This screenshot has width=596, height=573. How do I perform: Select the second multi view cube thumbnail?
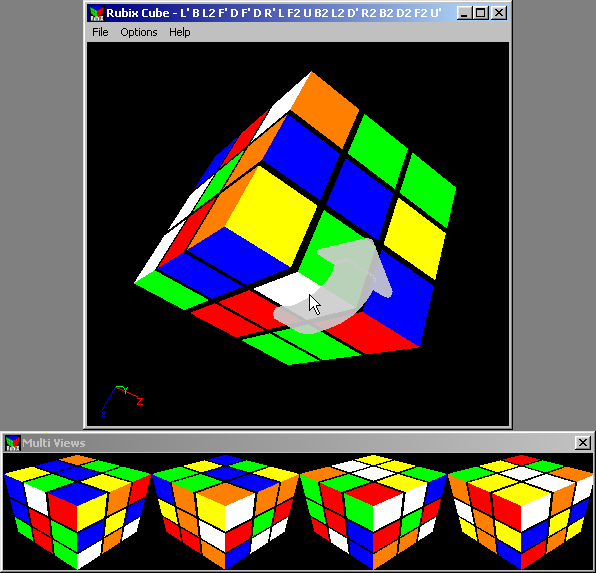225,511
